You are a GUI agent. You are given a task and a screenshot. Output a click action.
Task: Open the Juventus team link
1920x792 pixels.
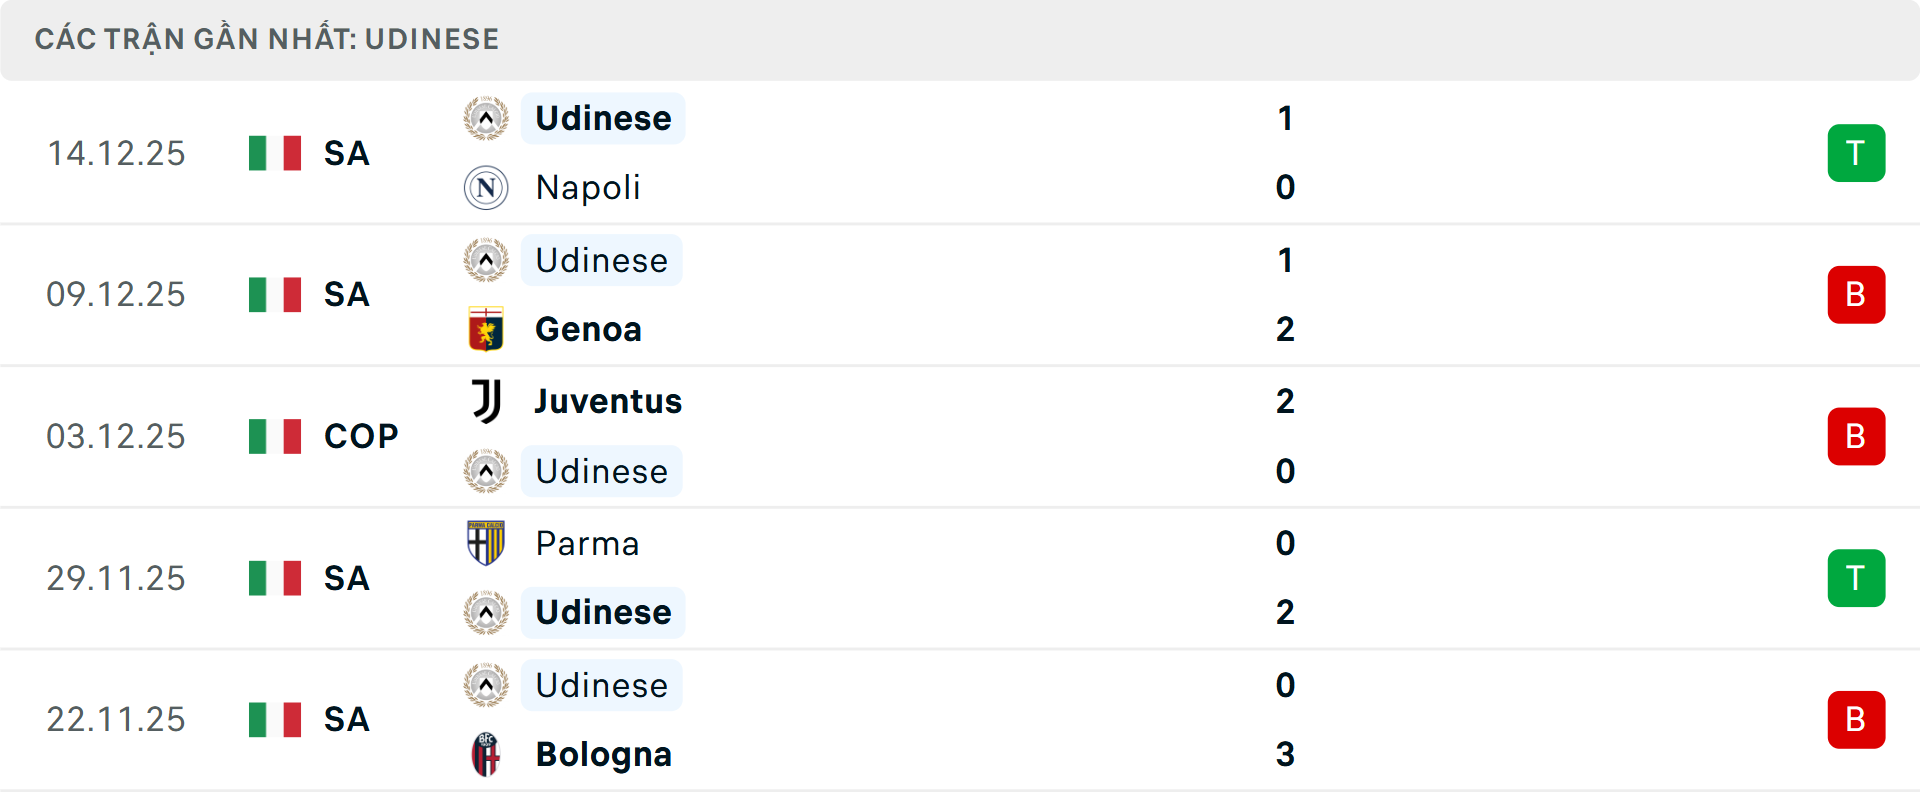tap(608, 401)
